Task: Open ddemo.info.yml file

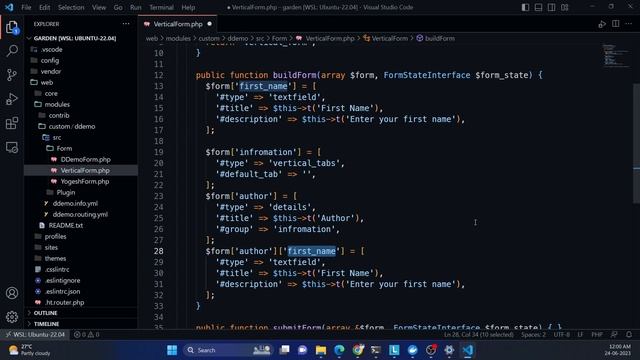Action: (x=75, y=204)
